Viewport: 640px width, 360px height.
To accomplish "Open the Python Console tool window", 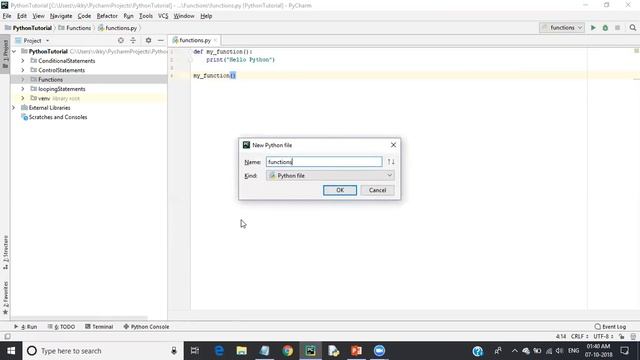I will point(146,327).
